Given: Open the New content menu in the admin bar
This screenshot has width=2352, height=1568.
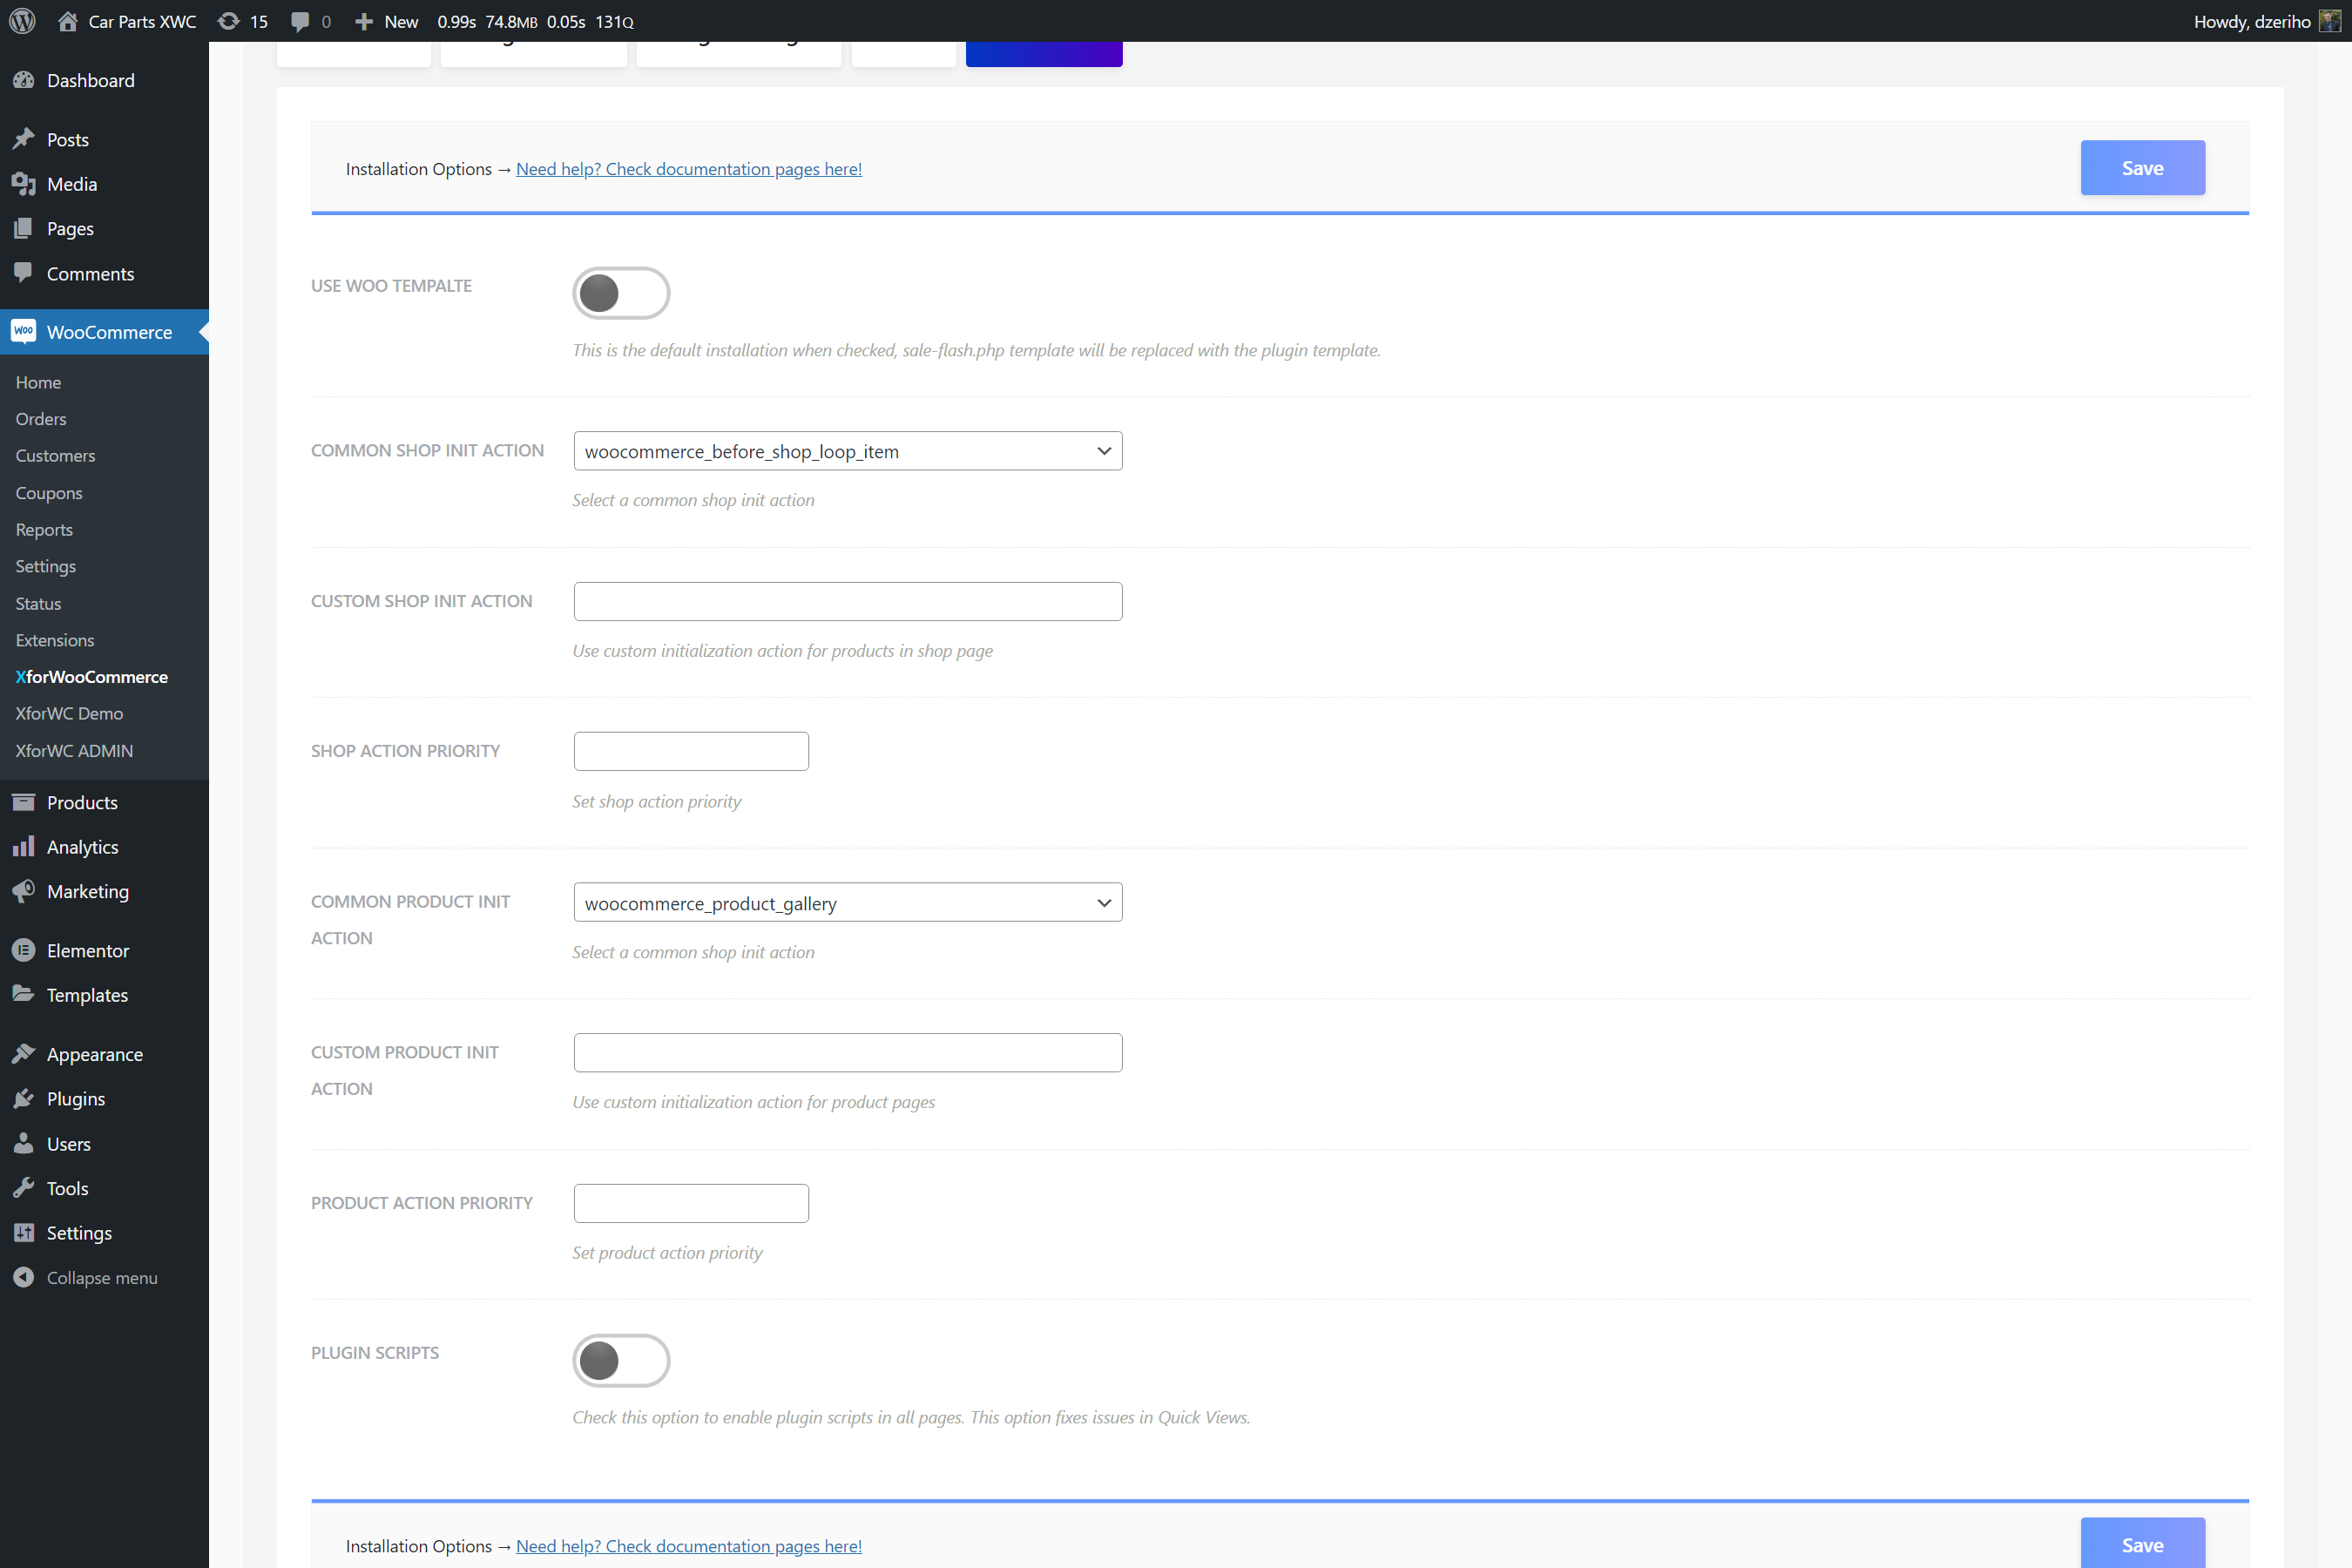Looking at the screenshot, I should pos(387,21).
